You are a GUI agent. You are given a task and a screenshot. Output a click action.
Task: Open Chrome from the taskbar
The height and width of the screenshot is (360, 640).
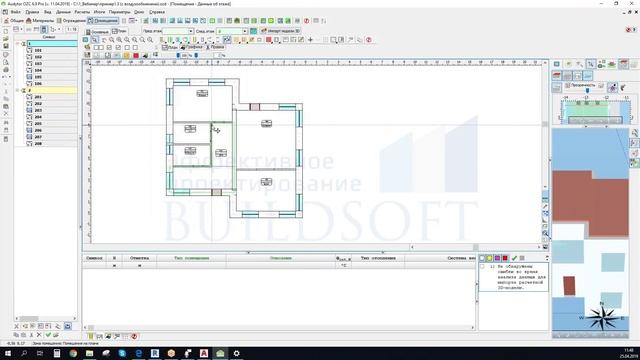pyautogui.click(x=73, y=353)
